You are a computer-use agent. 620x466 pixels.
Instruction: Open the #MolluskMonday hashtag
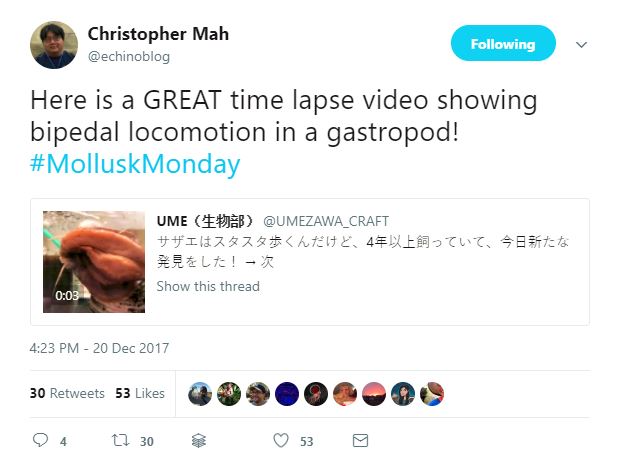click(135, 164)
